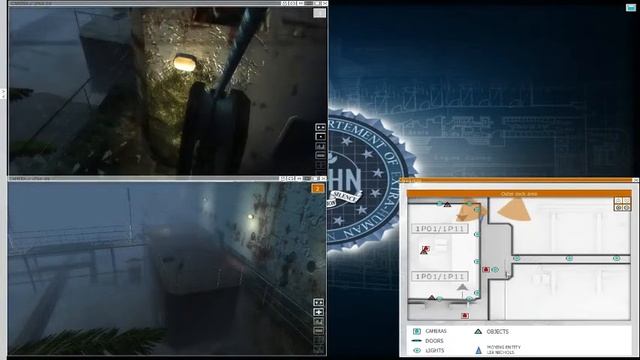Click the lower 1P01/1P11 room label
The width and height of the screenshot is (640, 360).
point(440,276)
